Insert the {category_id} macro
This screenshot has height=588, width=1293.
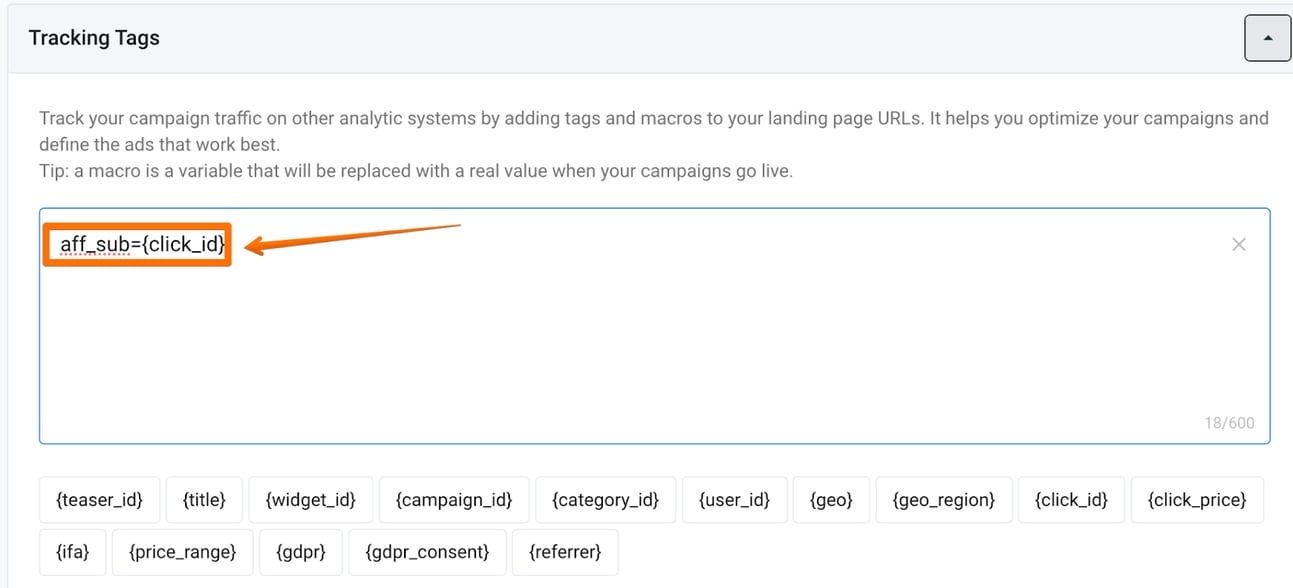pyautogui.click(x=605, y=499)
